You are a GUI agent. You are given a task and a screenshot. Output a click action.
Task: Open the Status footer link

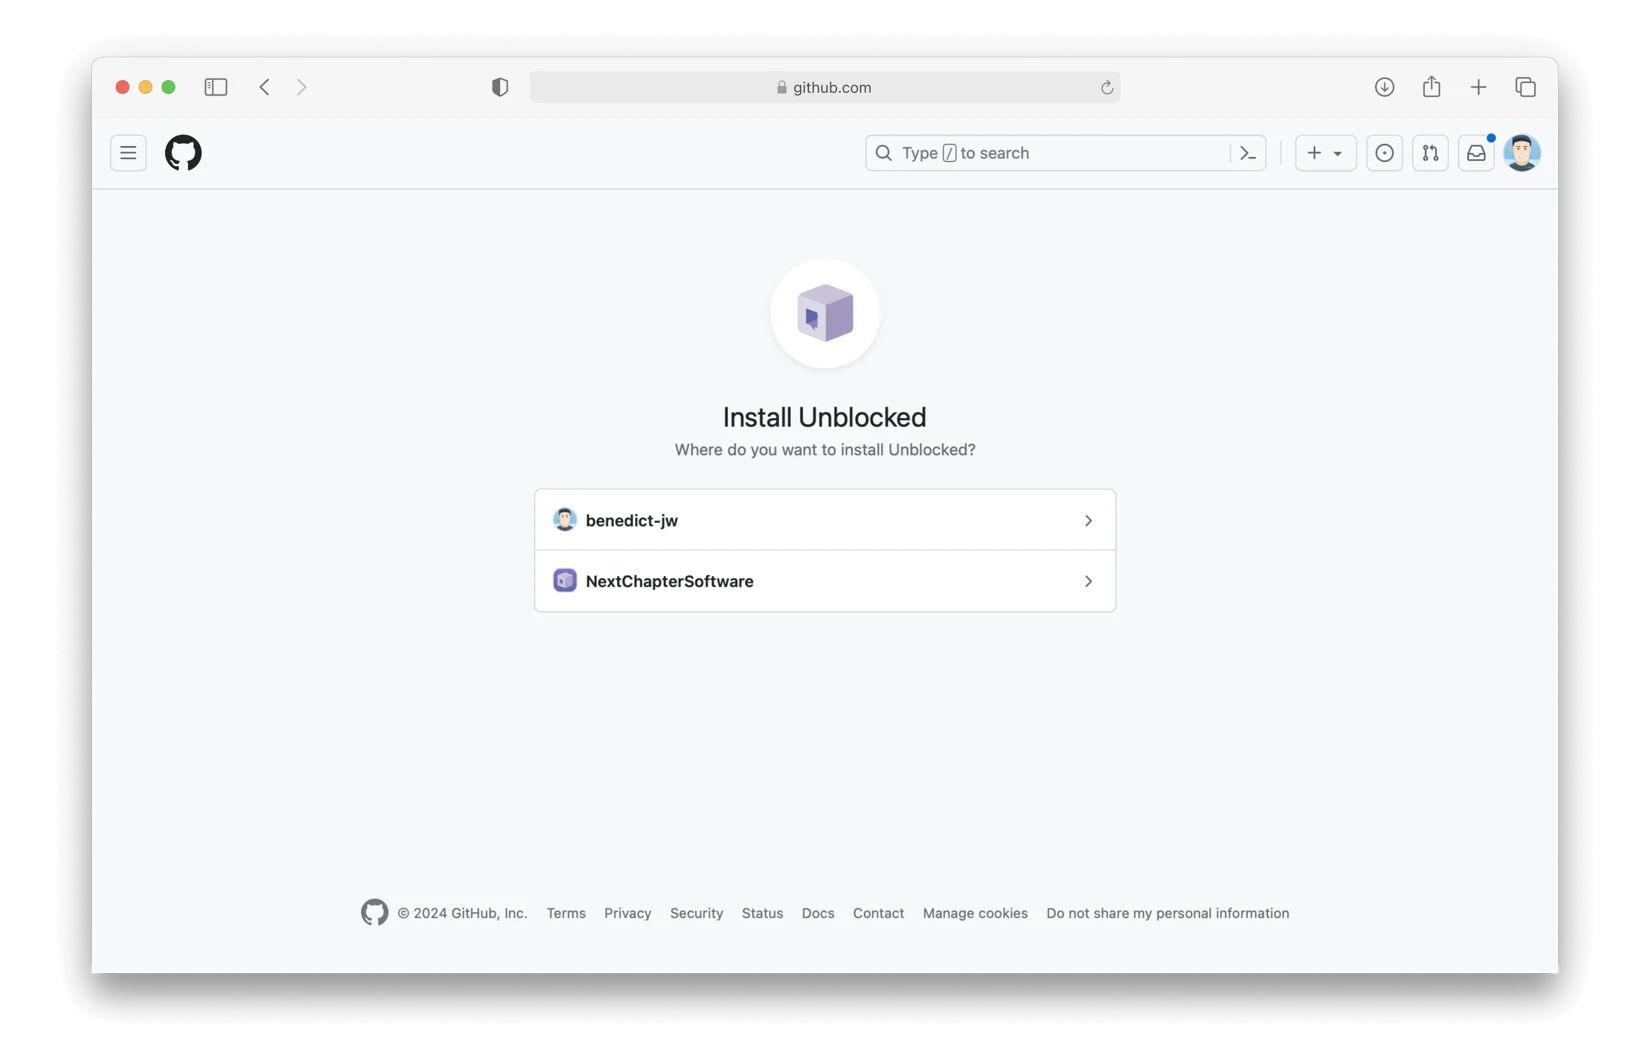762,913
